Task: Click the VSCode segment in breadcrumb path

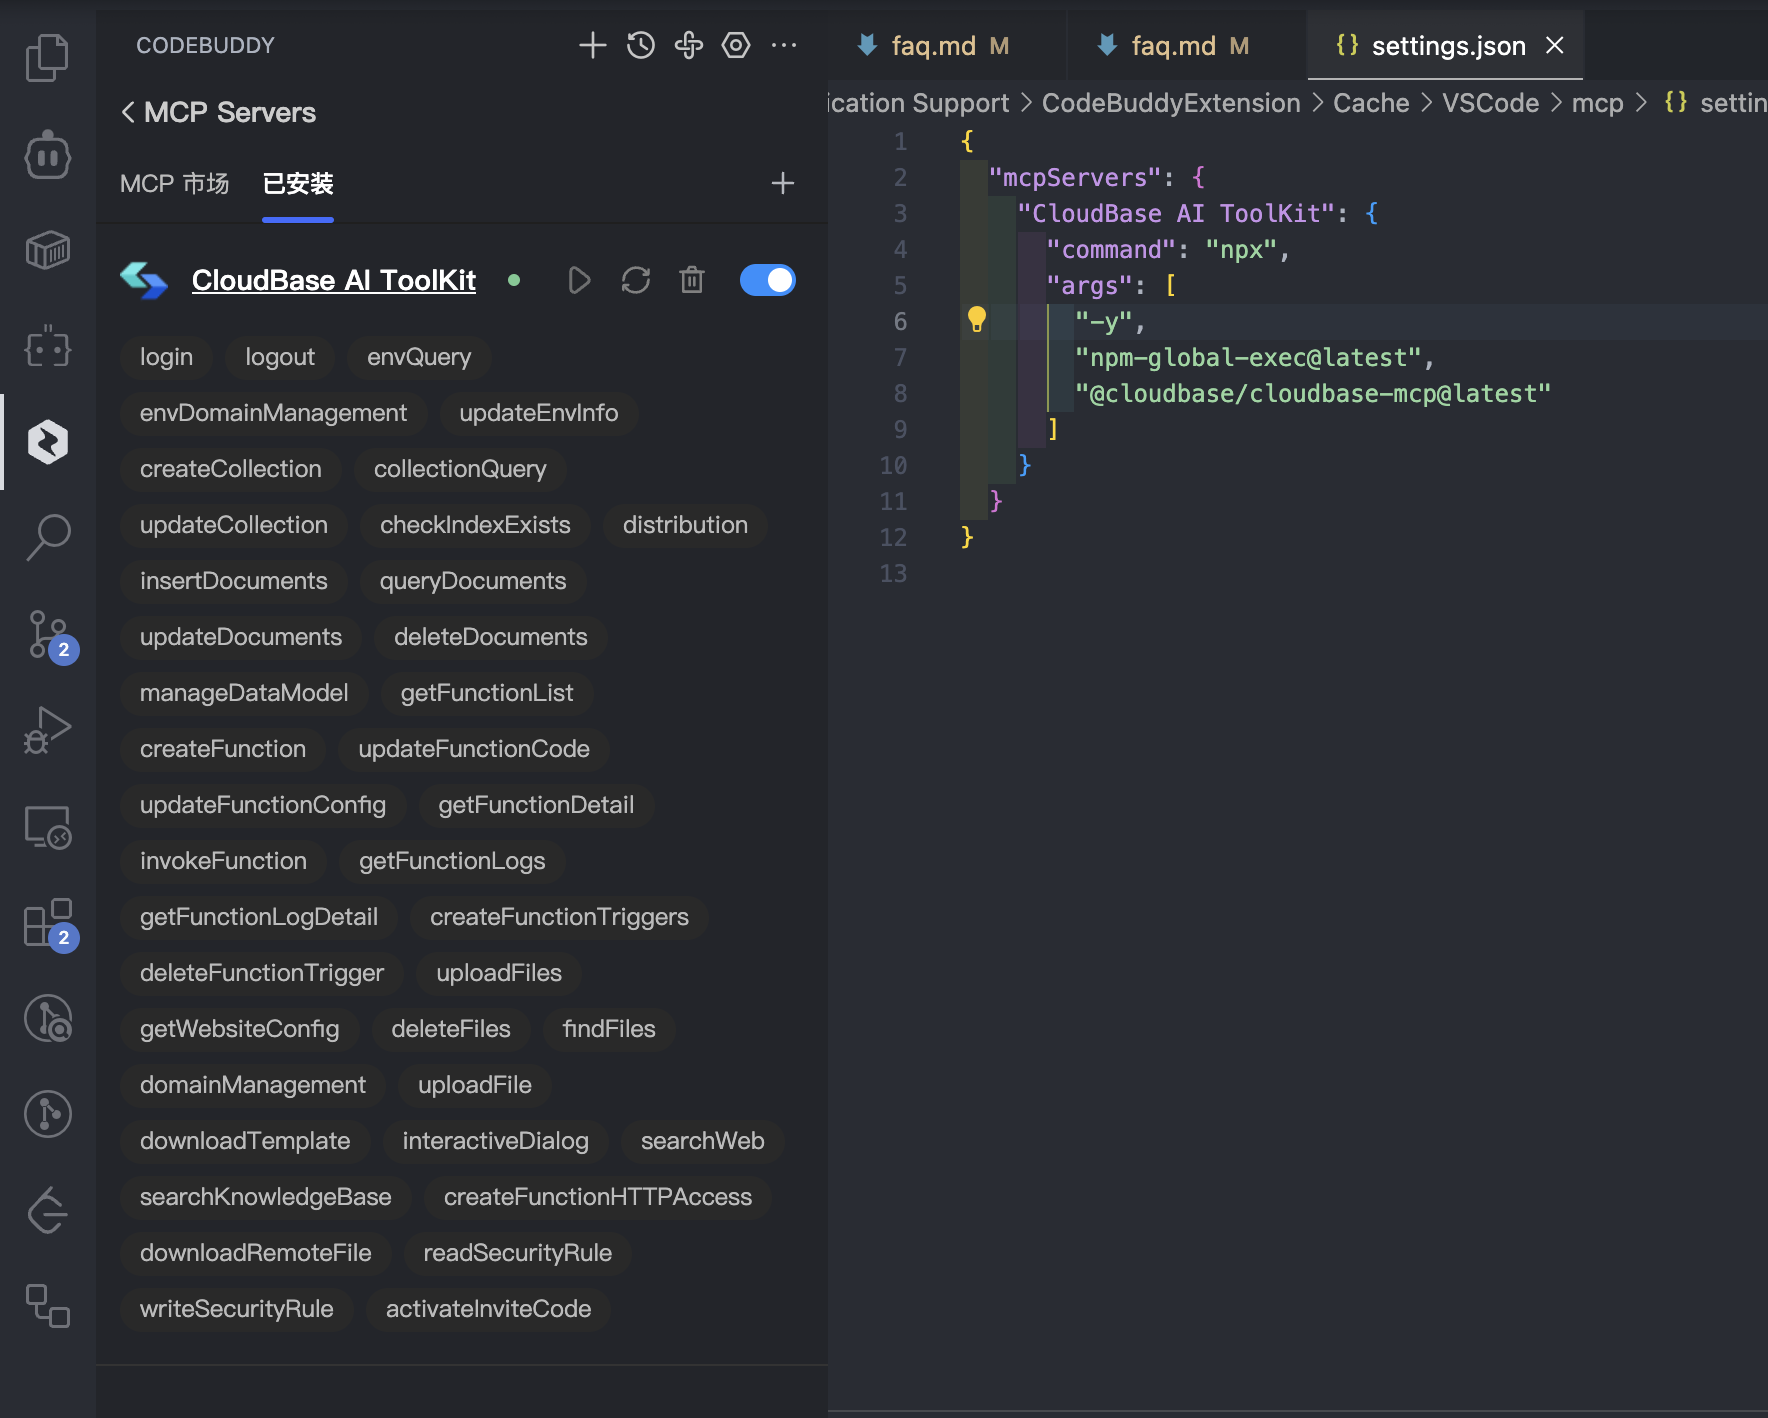Action: 1490,103
